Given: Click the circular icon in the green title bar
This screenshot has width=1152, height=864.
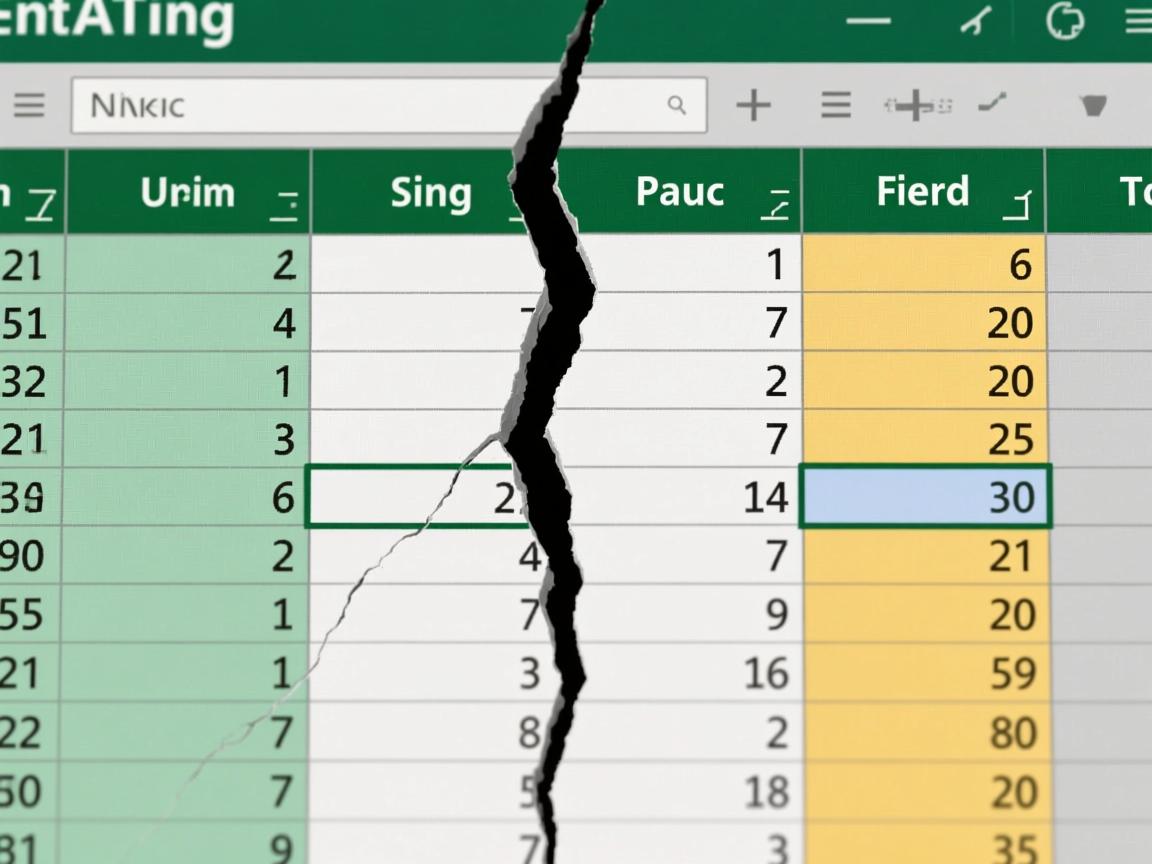Looking at the screenshot, I should [1064, 21].
